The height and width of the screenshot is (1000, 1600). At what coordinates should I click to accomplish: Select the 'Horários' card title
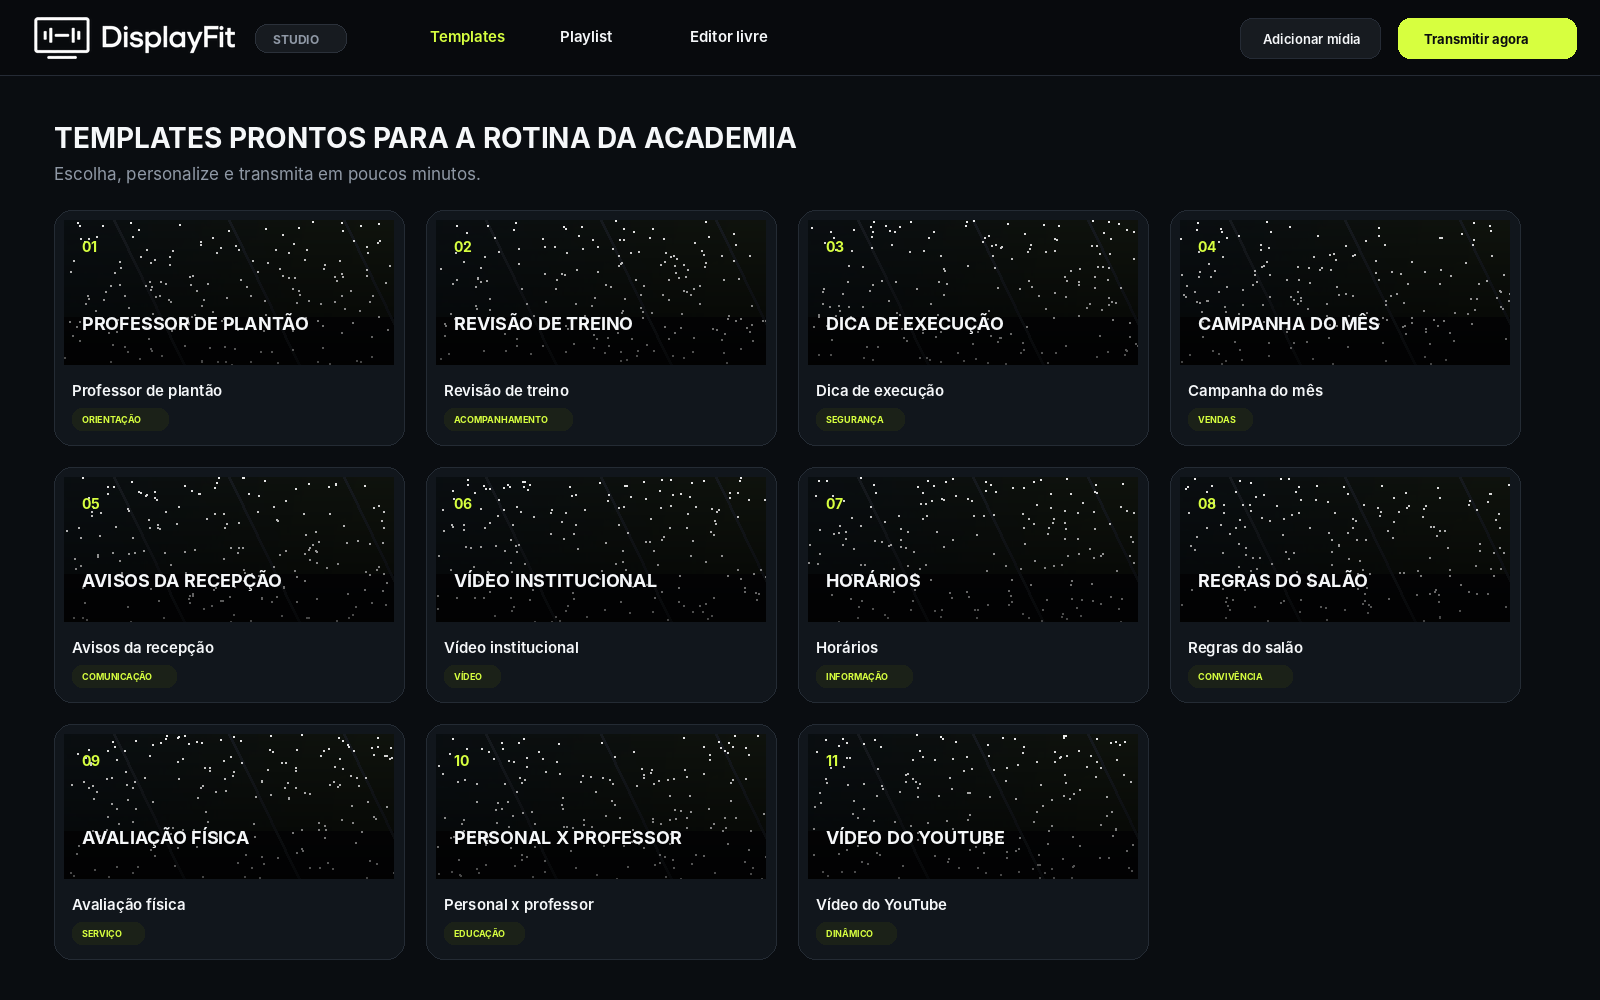point(847,648)
